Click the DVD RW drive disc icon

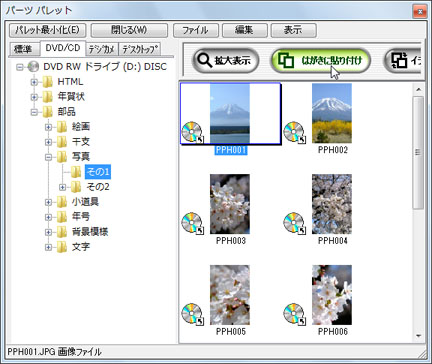click(33, 67)
